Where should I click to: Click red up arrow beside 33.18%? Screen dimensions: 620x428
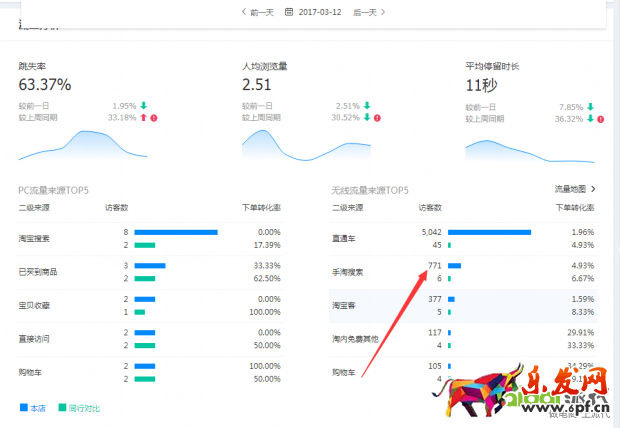pos(143,118)
